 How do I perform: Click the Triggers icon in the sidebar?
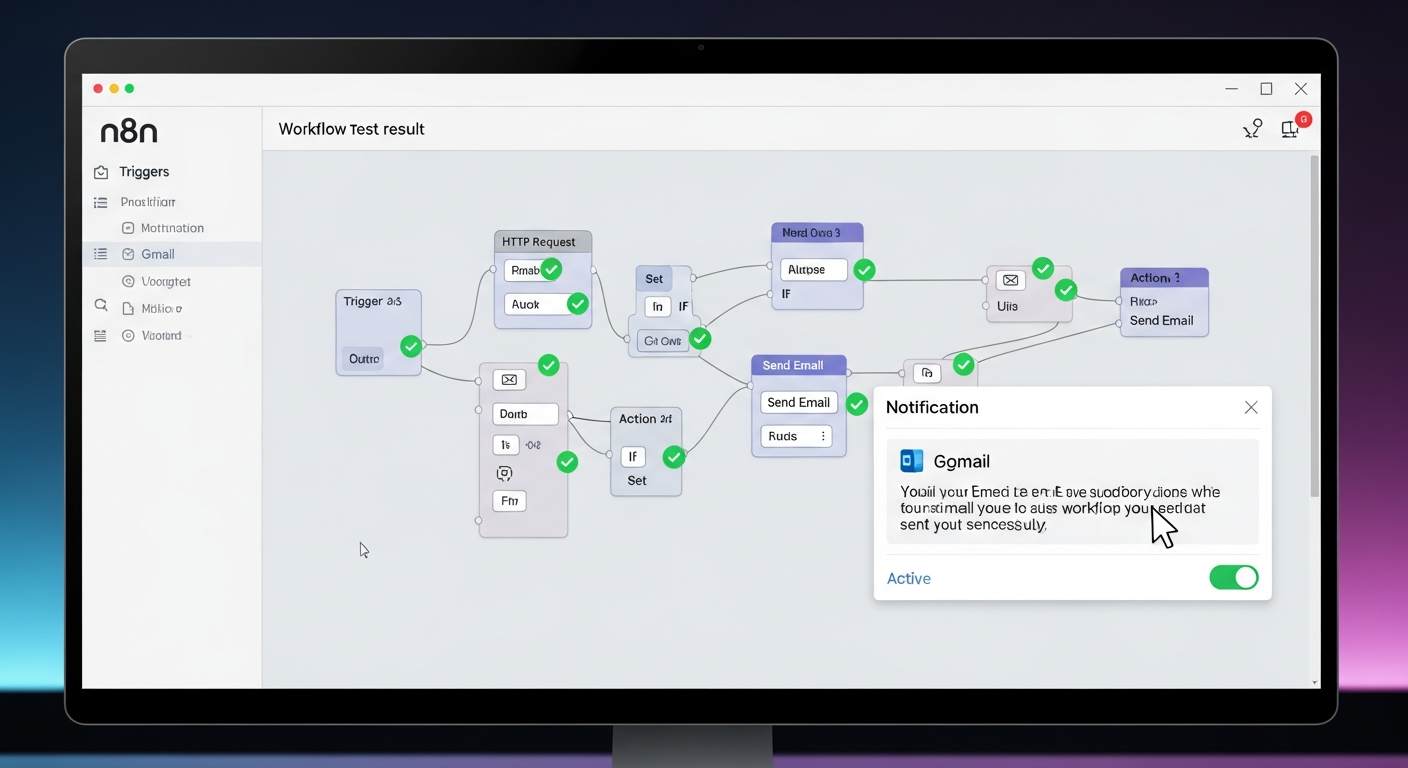(101, 172)
